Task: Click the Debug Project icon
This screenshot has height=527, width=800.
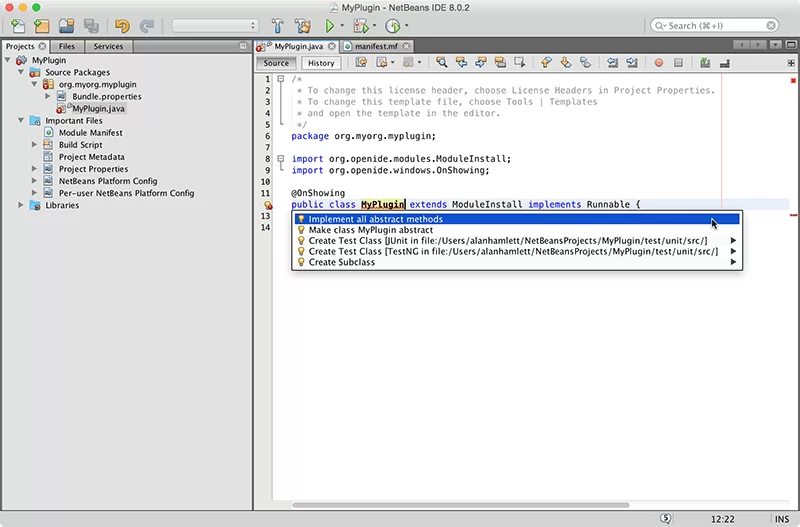Action: pos(361,26)
